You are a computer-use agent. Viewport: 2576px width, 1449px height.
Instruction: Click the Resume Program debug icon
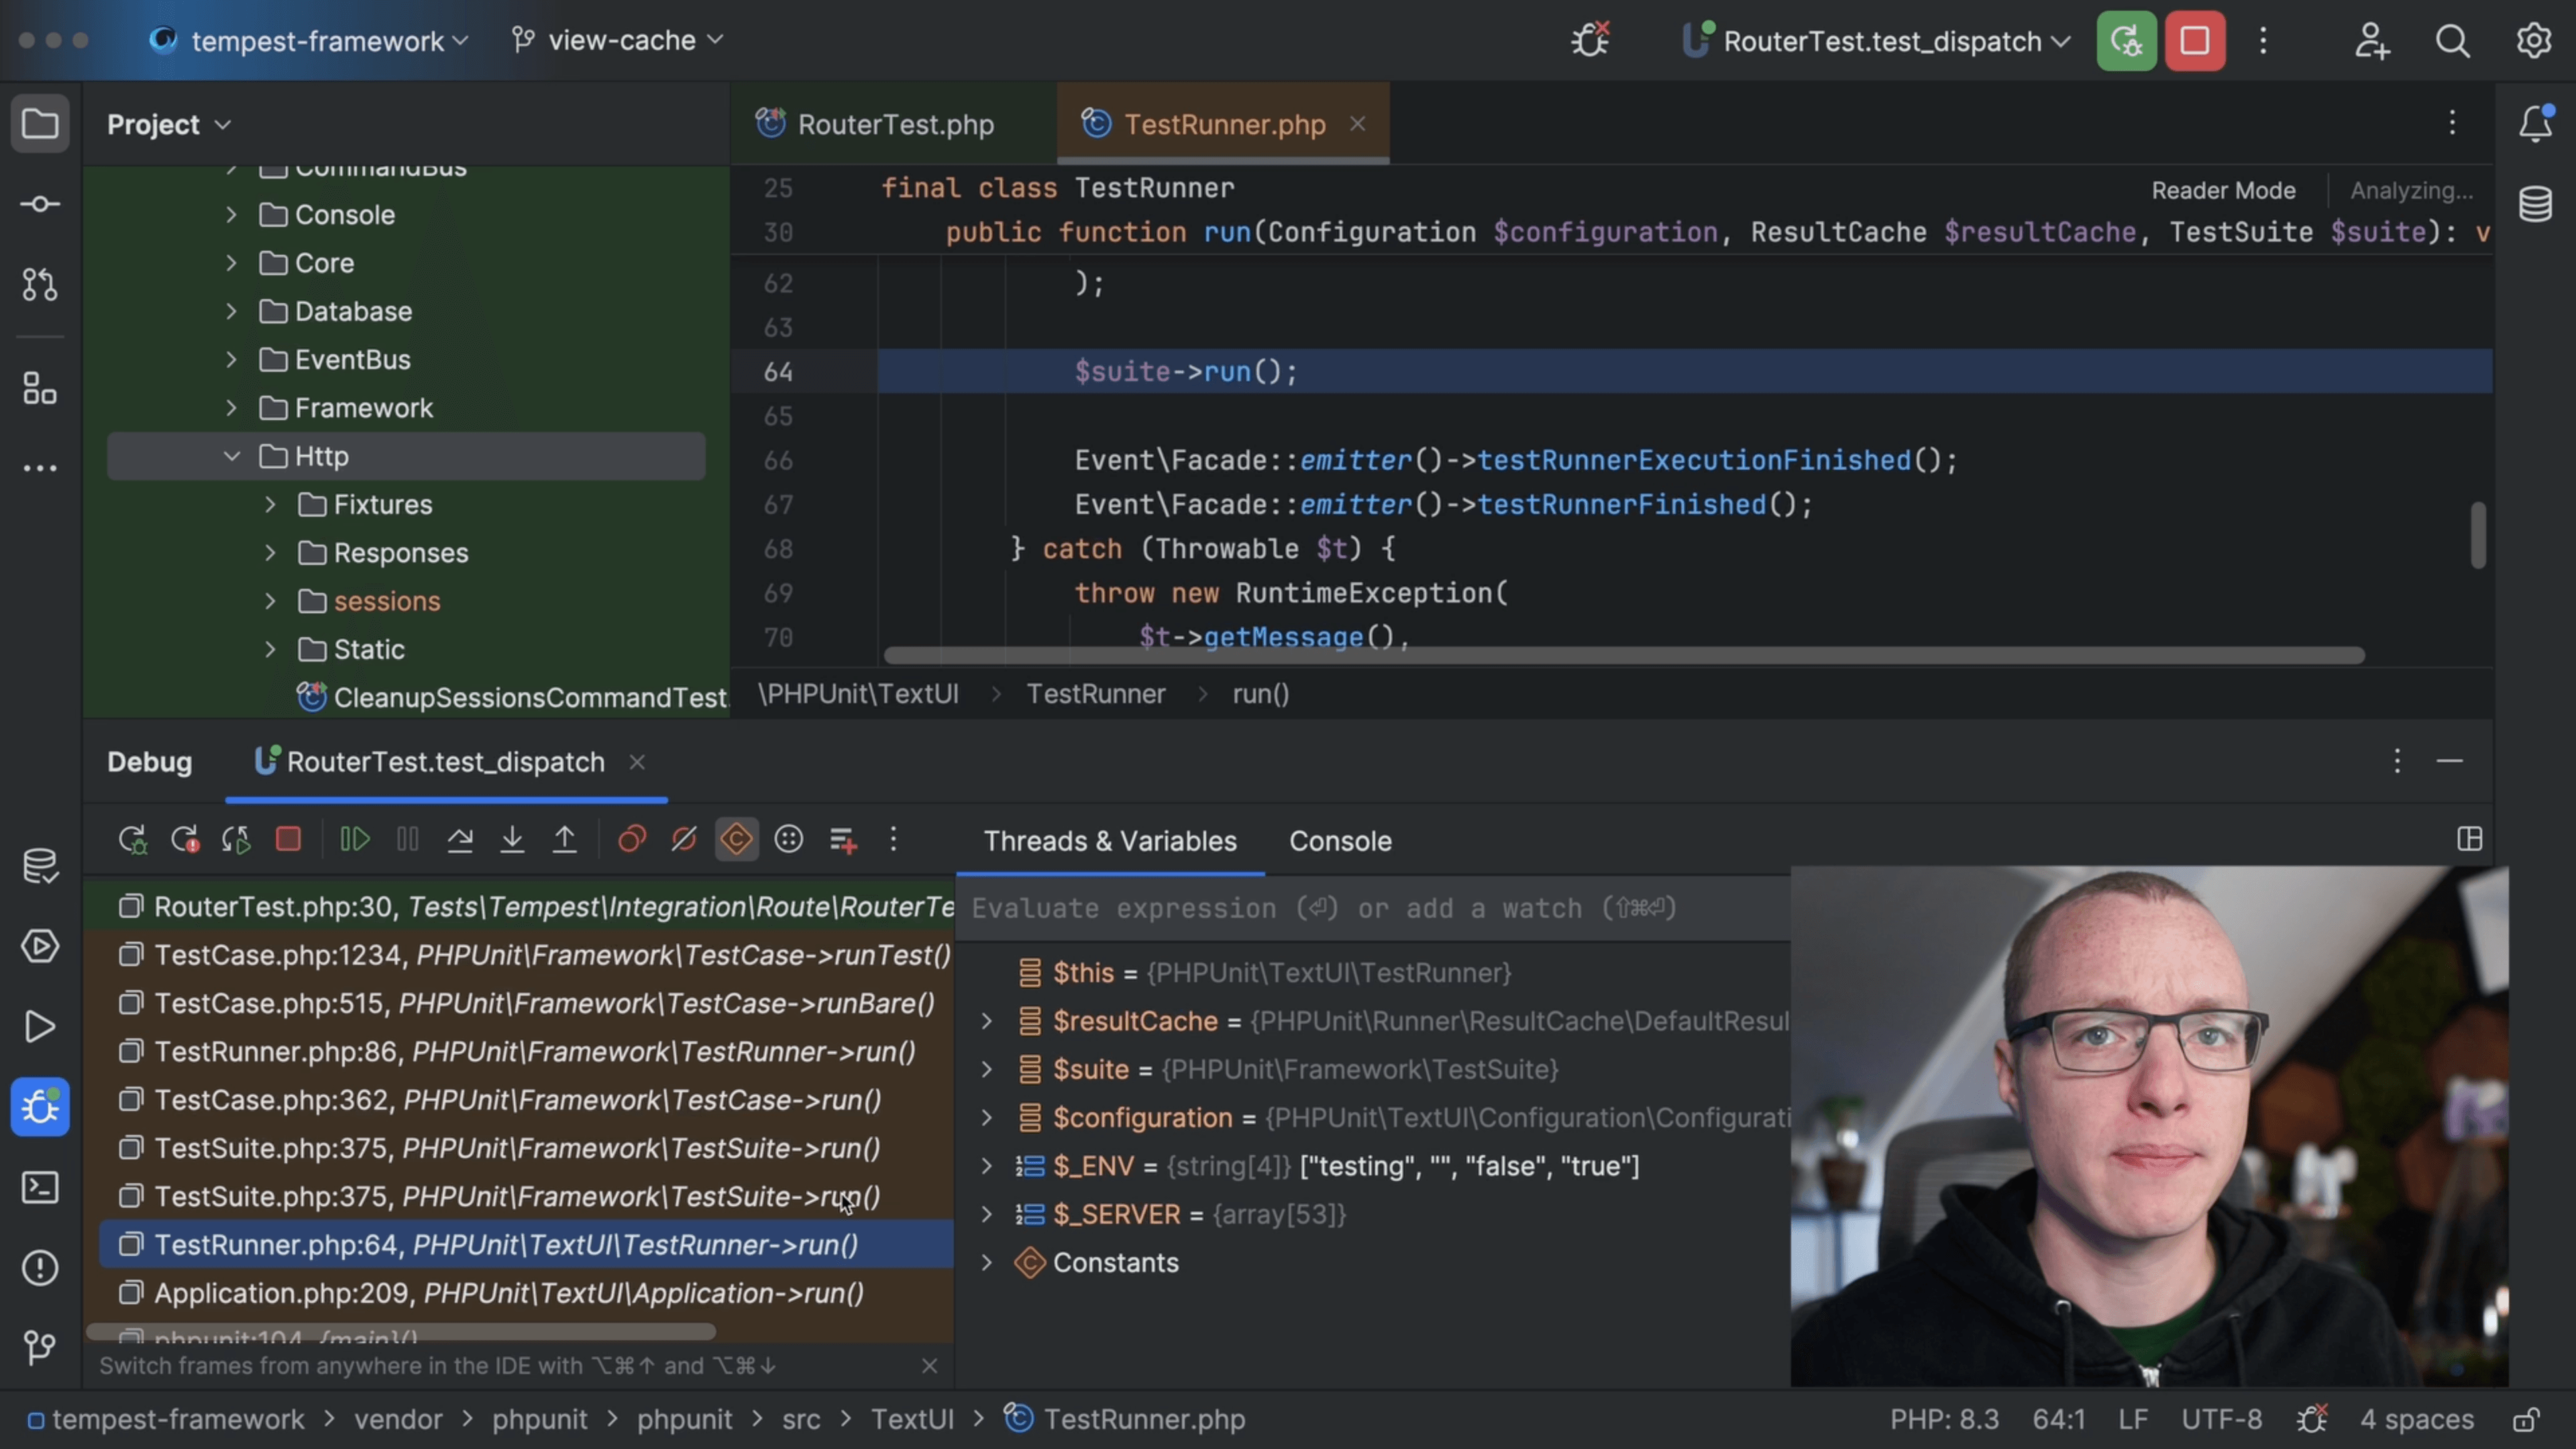(355, 839)
